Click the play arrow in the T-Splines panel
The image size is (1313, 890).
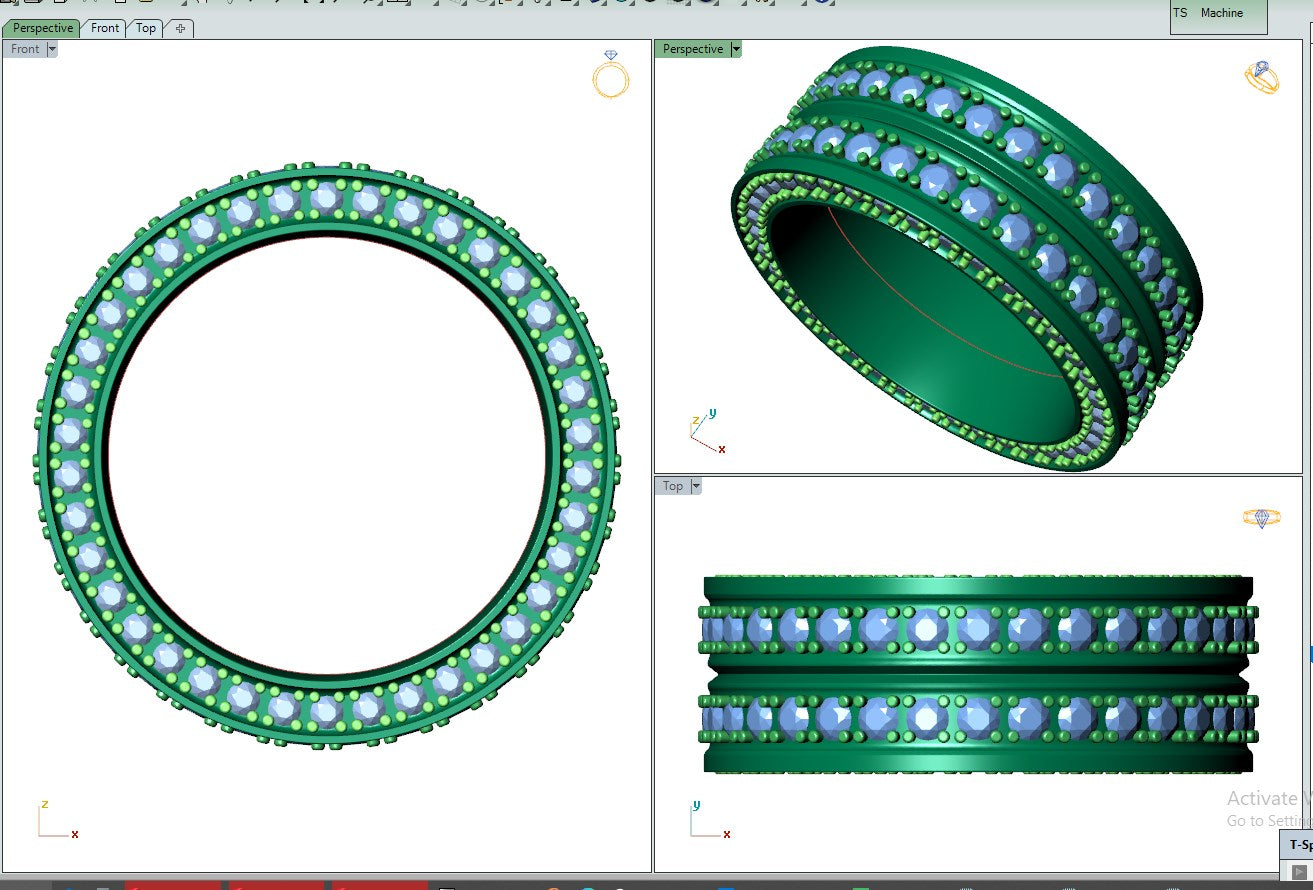[1300, 873]
